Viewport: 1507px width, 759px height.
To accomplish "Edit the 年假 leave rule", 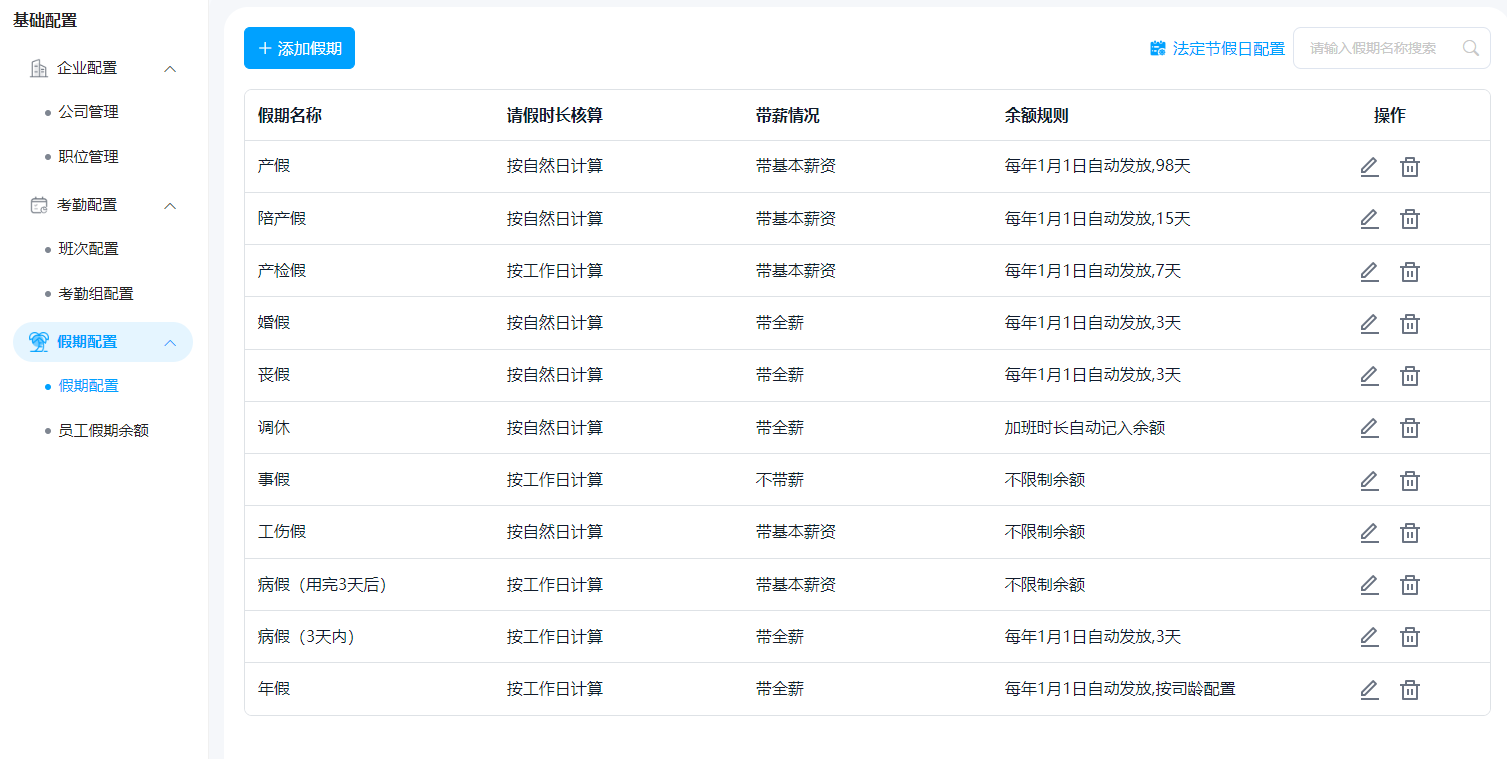I will 1369,689.
